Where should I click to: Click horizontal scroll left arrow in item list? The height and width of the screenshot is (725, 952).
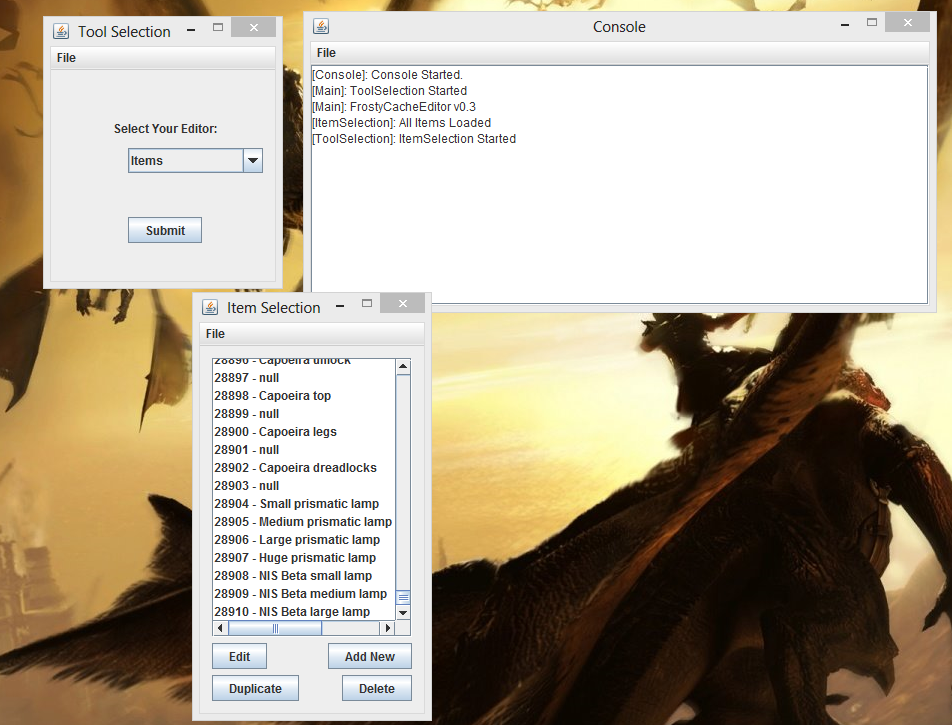pos(220,628)
